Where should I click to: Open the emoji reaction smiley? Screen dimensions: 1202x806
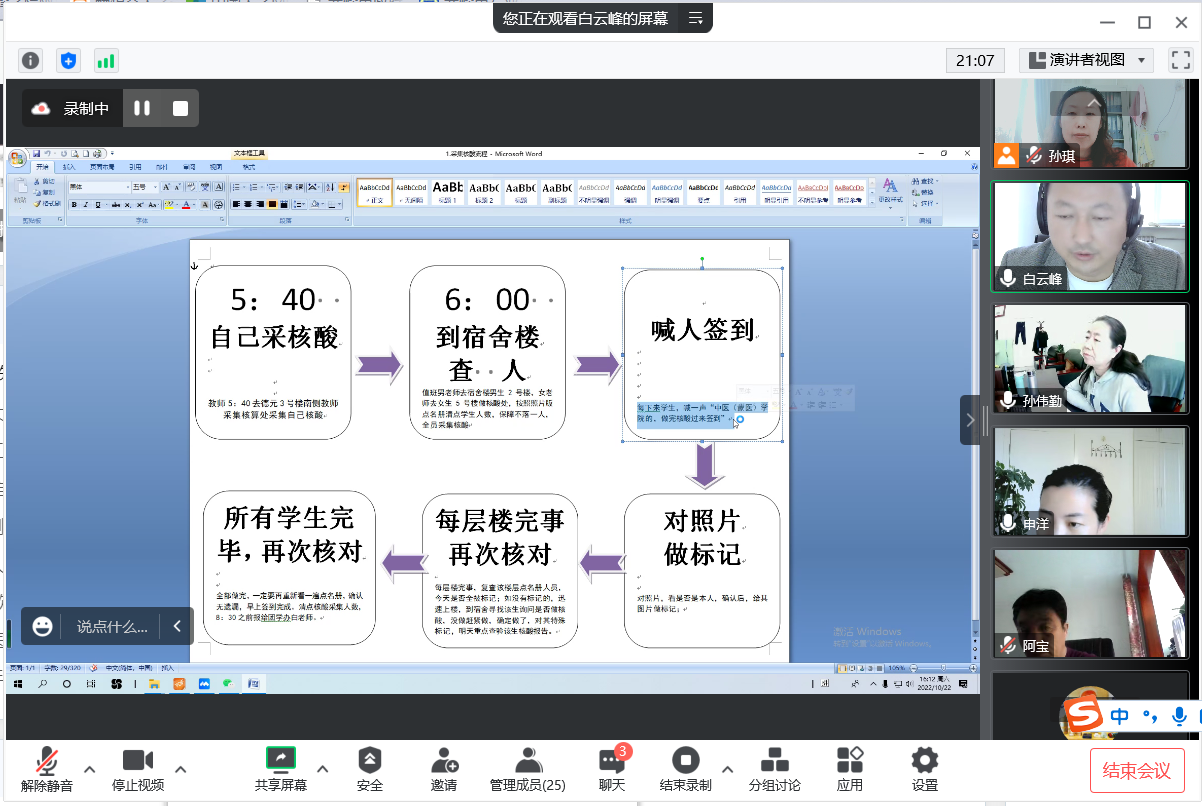[x=42, y=627]
